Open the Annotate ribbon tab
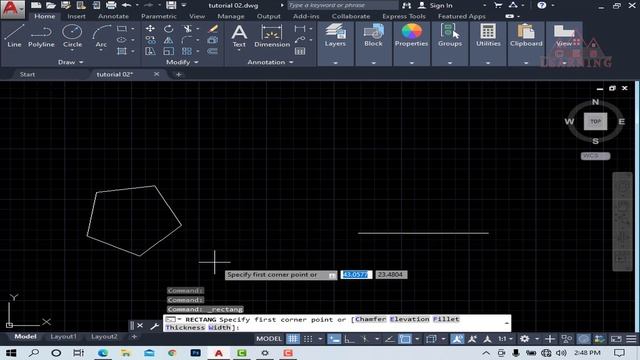Viewport: 640px width, 360px height. [113, 16]
